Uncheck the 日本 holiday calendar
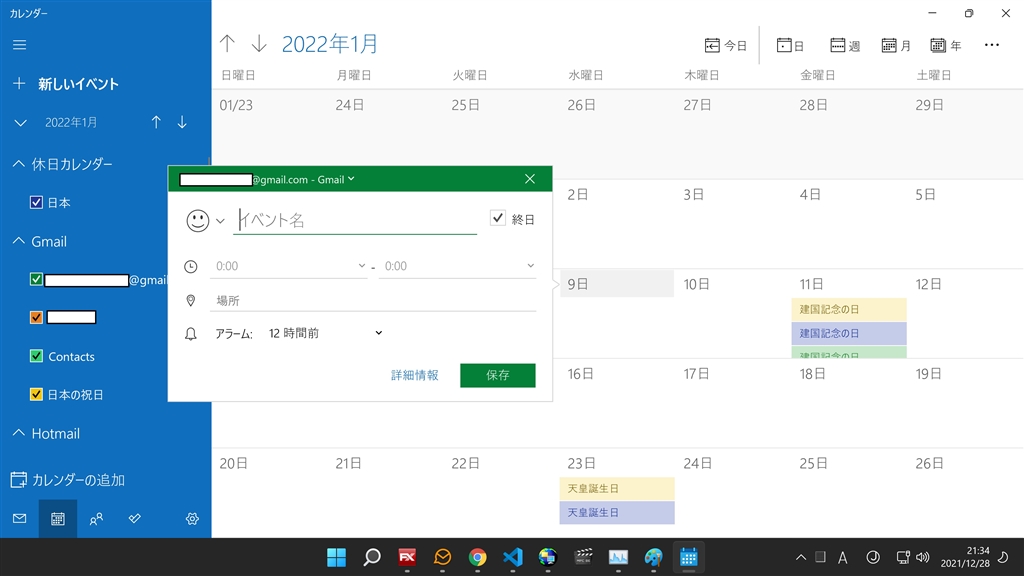Image resolution: width=1024 pixels, height=576 pixels. click(37, 202)
